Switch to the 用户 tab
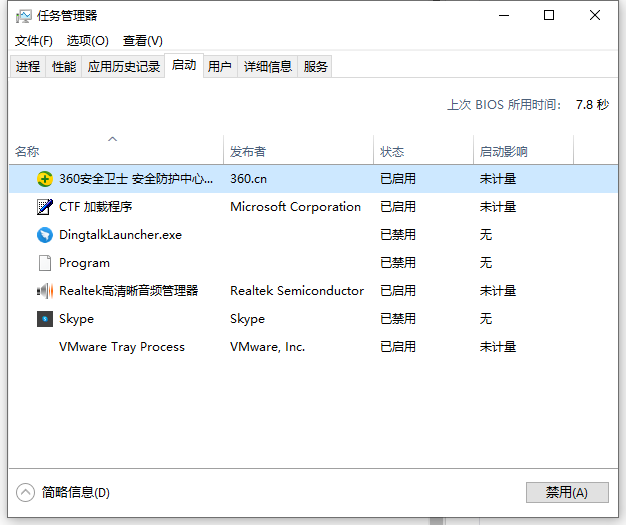The height and width of the screenshot is (525, 626). pos(220,66)
